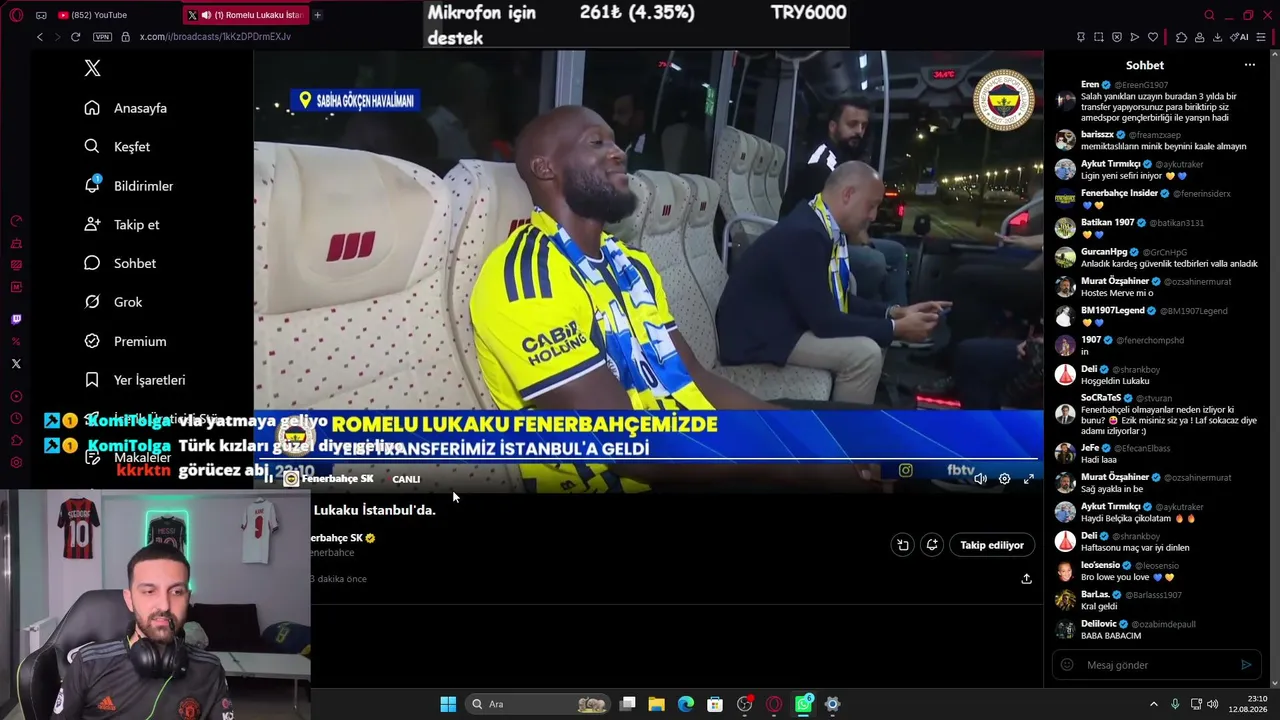Toggle the VPN badge
Screen dimensions: 1280x720
point(102,37)
